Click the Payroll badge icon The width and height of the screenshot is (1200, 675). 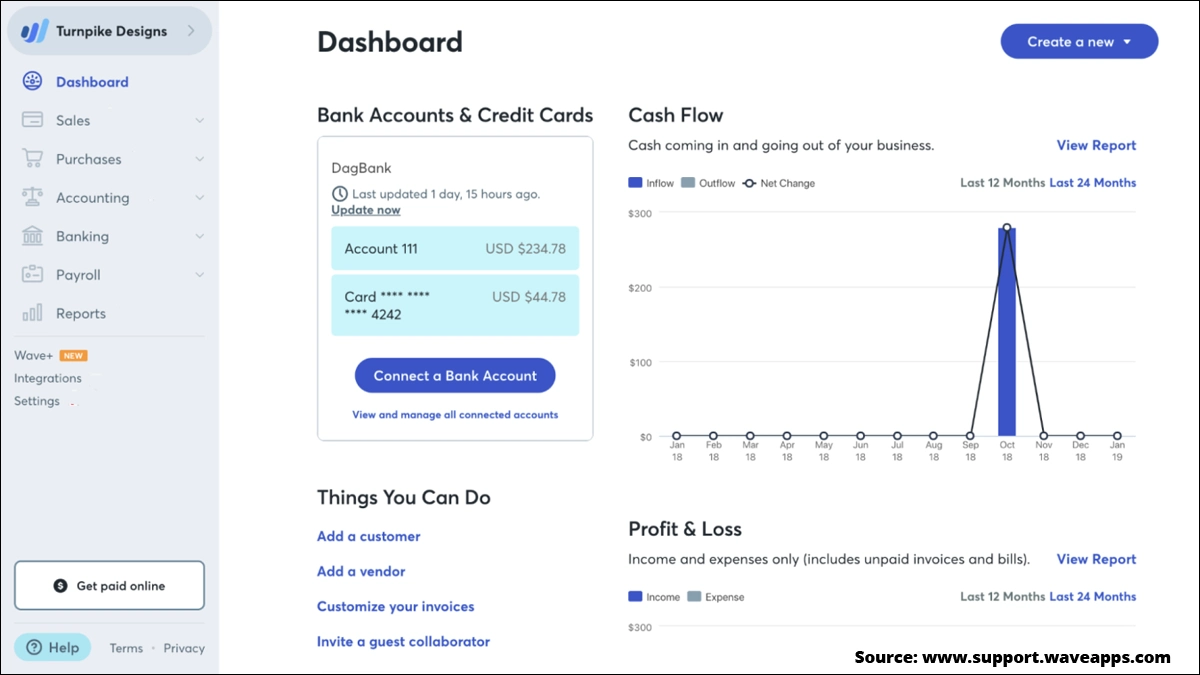click(x=32, y=274)
